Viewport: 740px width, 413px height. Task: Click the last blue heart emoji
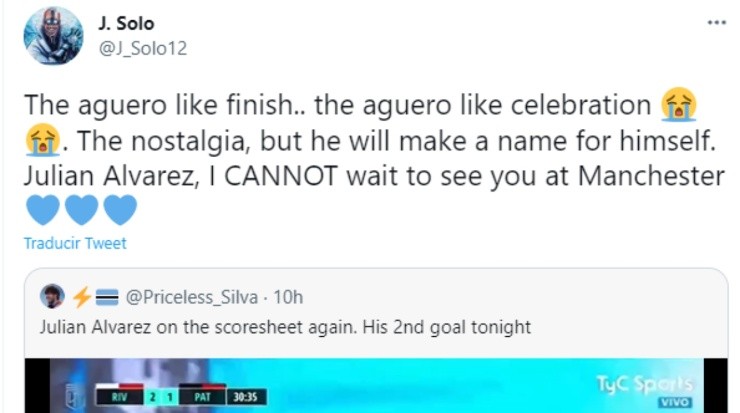point(119,210)
